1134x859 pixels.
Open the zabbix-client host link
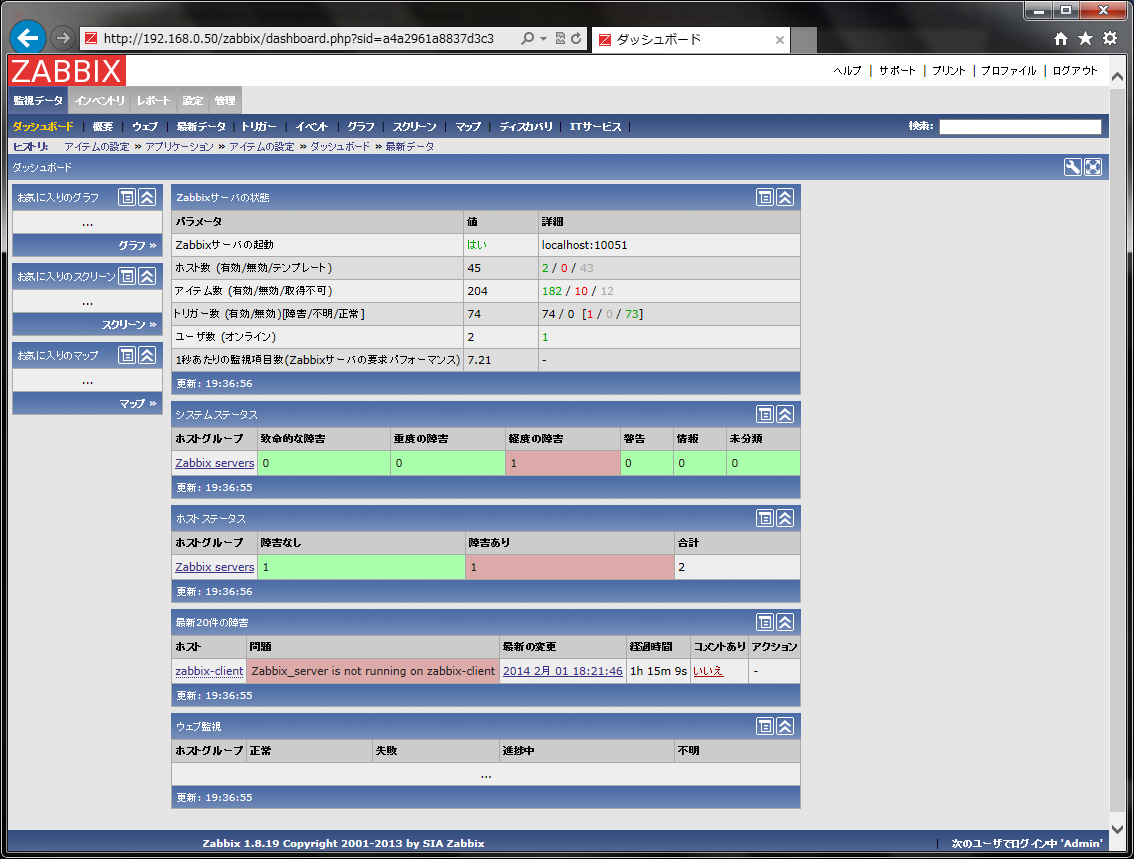coord(209,671)
